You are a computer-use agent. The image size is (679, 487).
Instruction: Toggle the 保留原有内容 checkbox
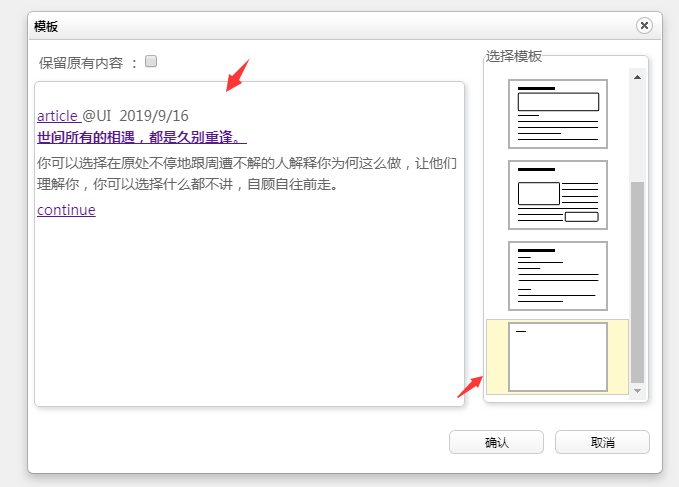[151, 61]
